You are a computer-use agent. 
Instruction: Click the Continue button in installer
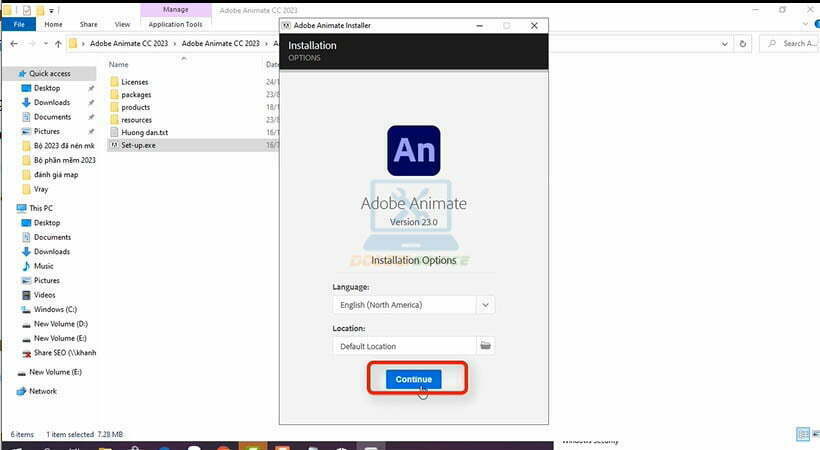click(x=414, y=379)
